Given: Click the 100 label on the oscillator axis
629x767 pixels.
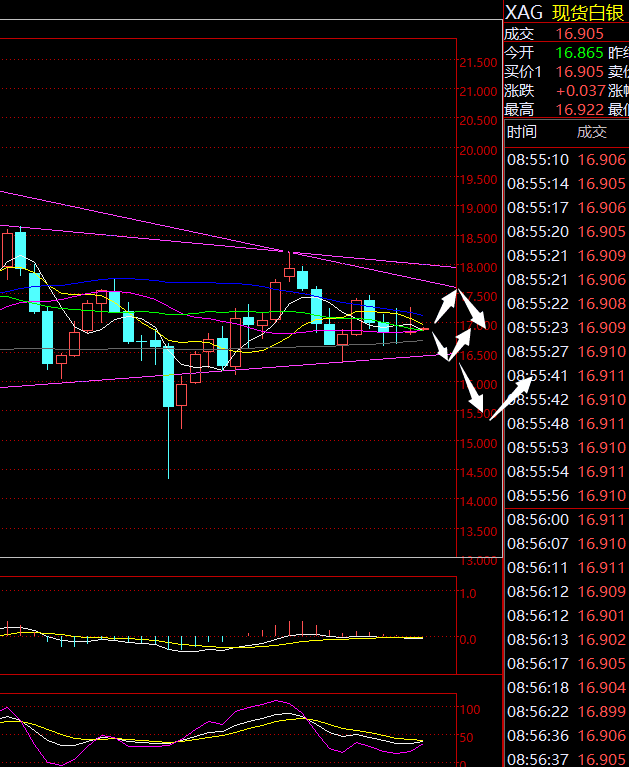Looking at the screenshot, I should point(470,710).
